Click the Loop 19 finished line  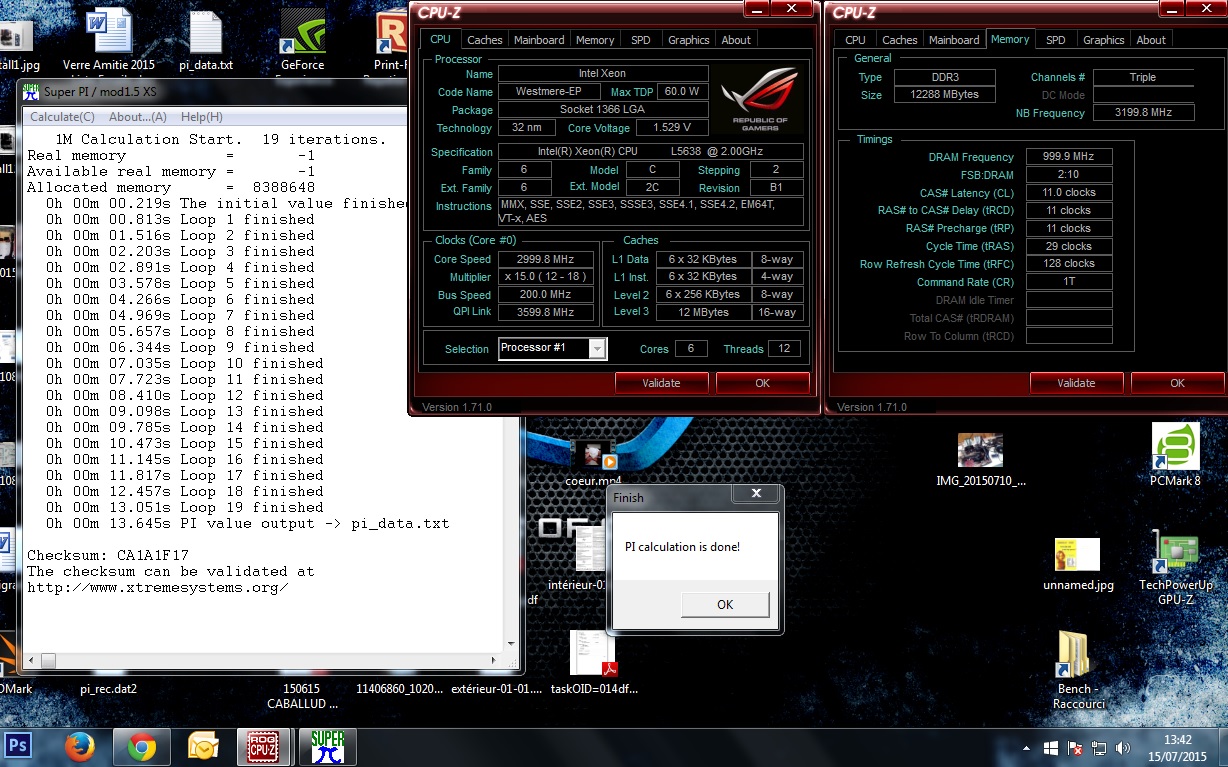[x=185, y=507]
